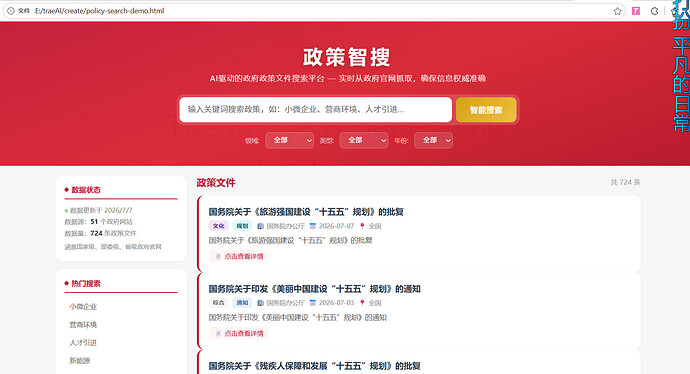Click 点击查看详情 for 旅游强国建设 policy
The height and width of the screenshot is (374, 690).
[x=238, y=256]
